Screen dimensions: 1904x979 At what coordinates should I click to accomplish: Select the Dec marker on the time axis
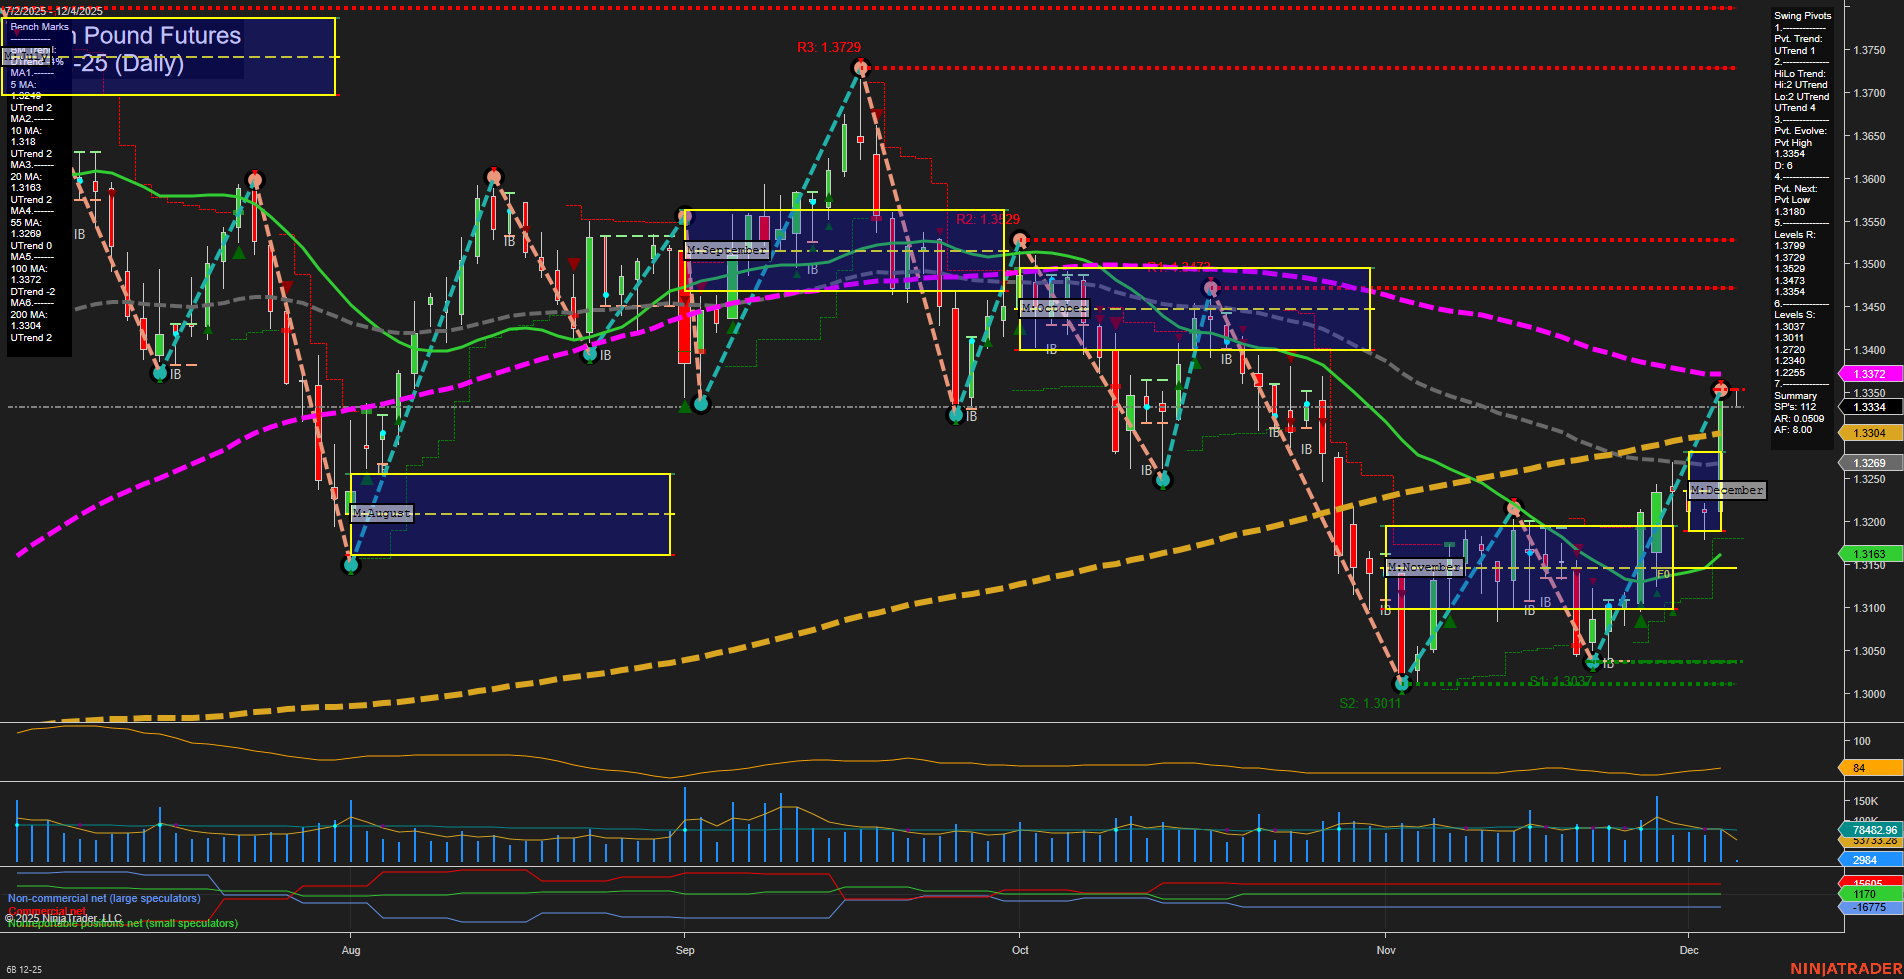[1689, 950]
